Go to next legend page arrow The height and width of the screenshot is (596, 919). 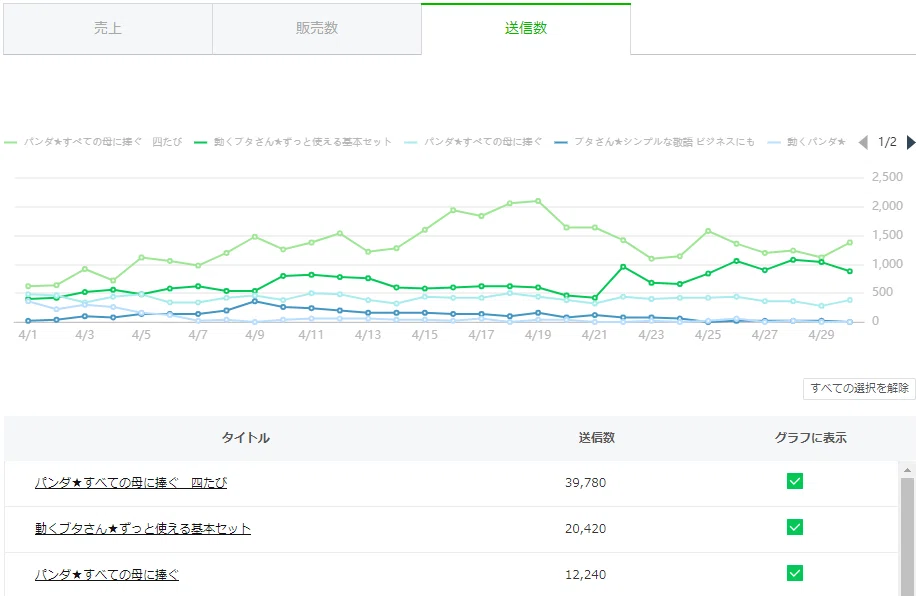911,142
